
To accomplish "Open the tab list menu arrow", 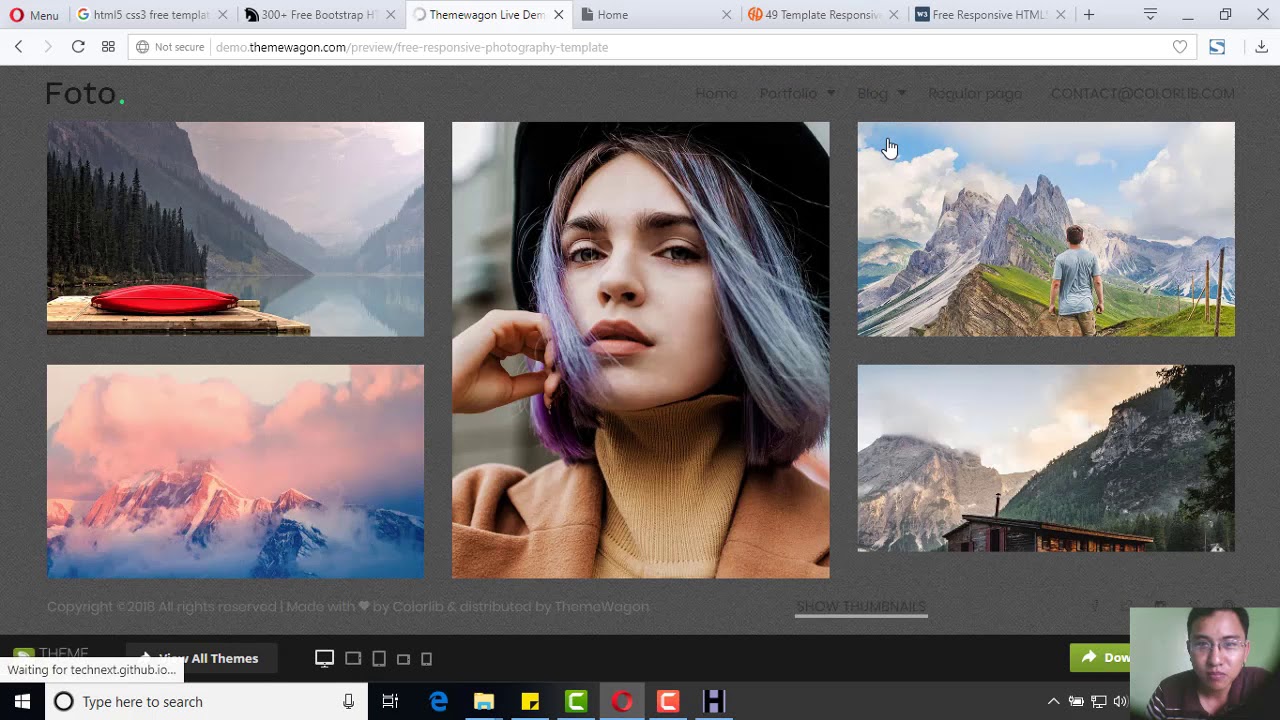I will (1150, 15).
